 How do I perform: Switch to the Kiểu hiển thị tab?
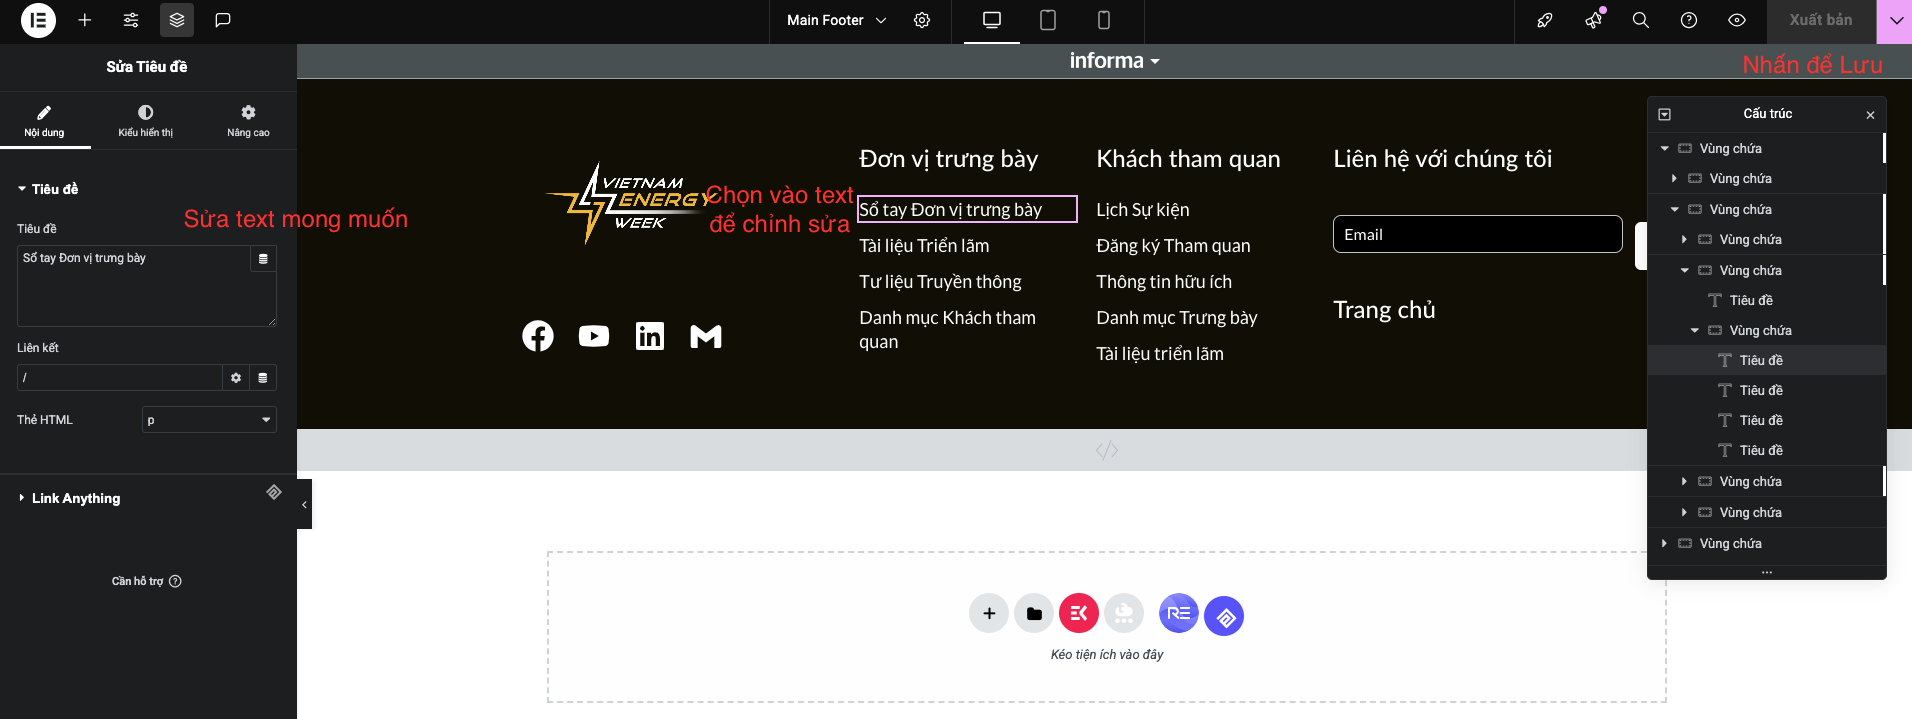[146, 120]
